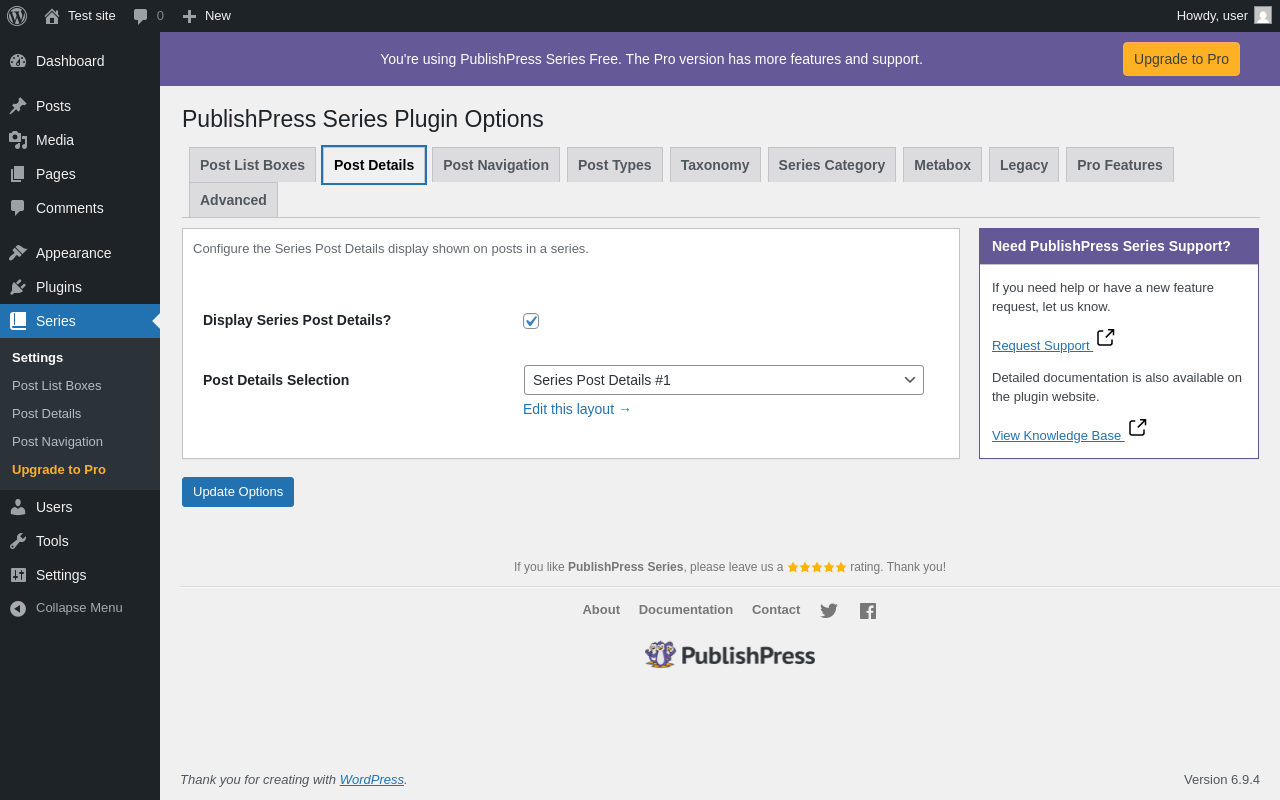The image size is (1280, 800).
Task: Select the Advanced tab
Action: [233, 200]
